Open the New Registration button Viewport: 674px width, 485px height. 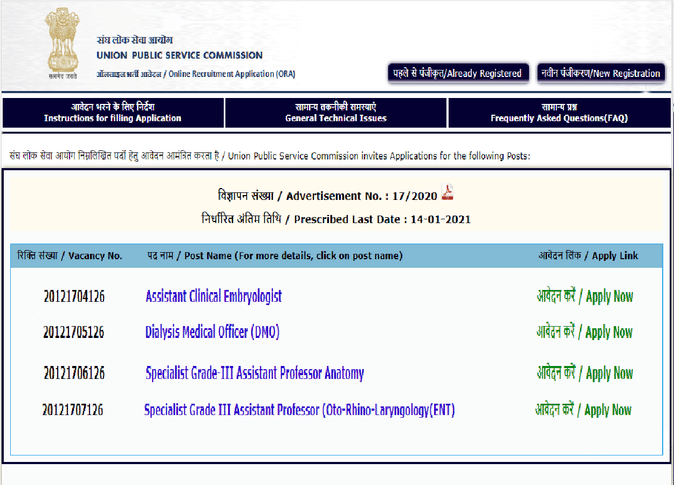coord(600,73)
